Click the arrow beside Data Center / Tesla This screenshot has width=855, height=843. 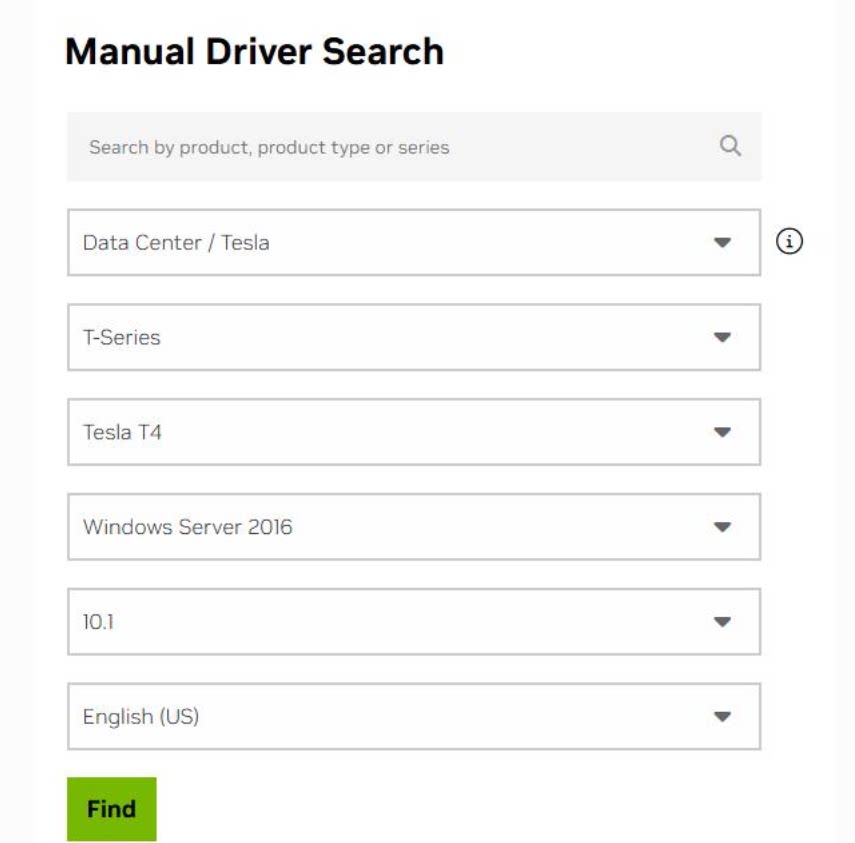pos(722,243)
